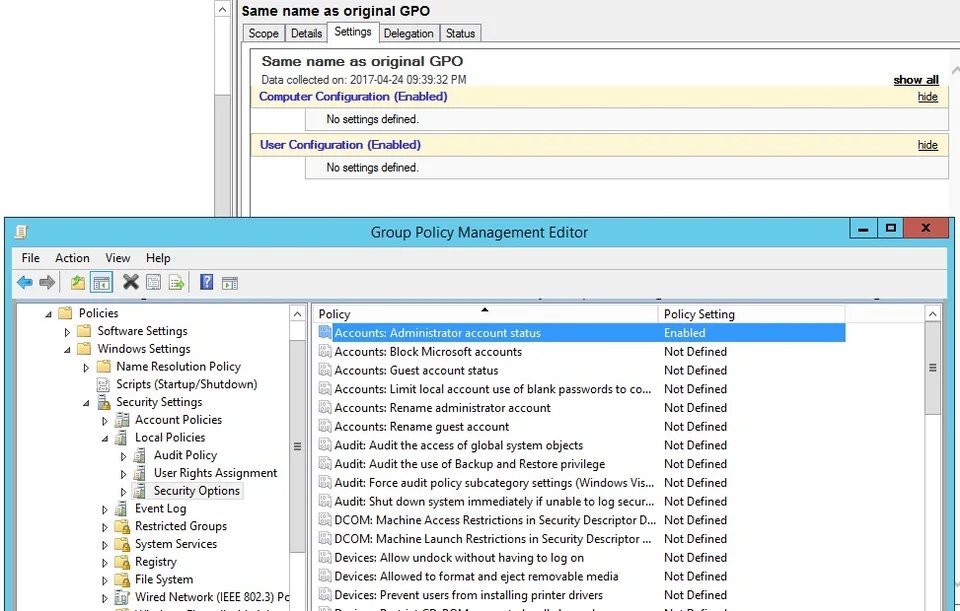Click the Security Settings tree icon
This screenshot has height=611, width=960.
pos(103,402)
